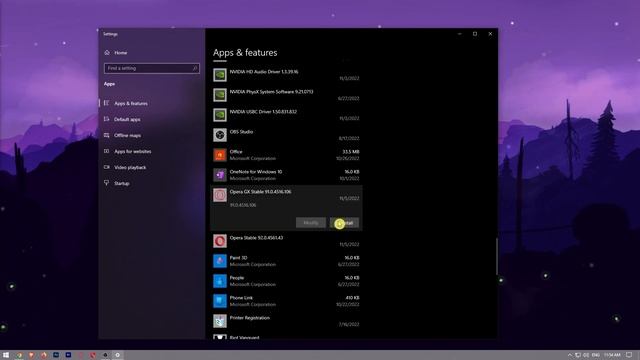Select the OneNote for Windows 10 entry

286,175
